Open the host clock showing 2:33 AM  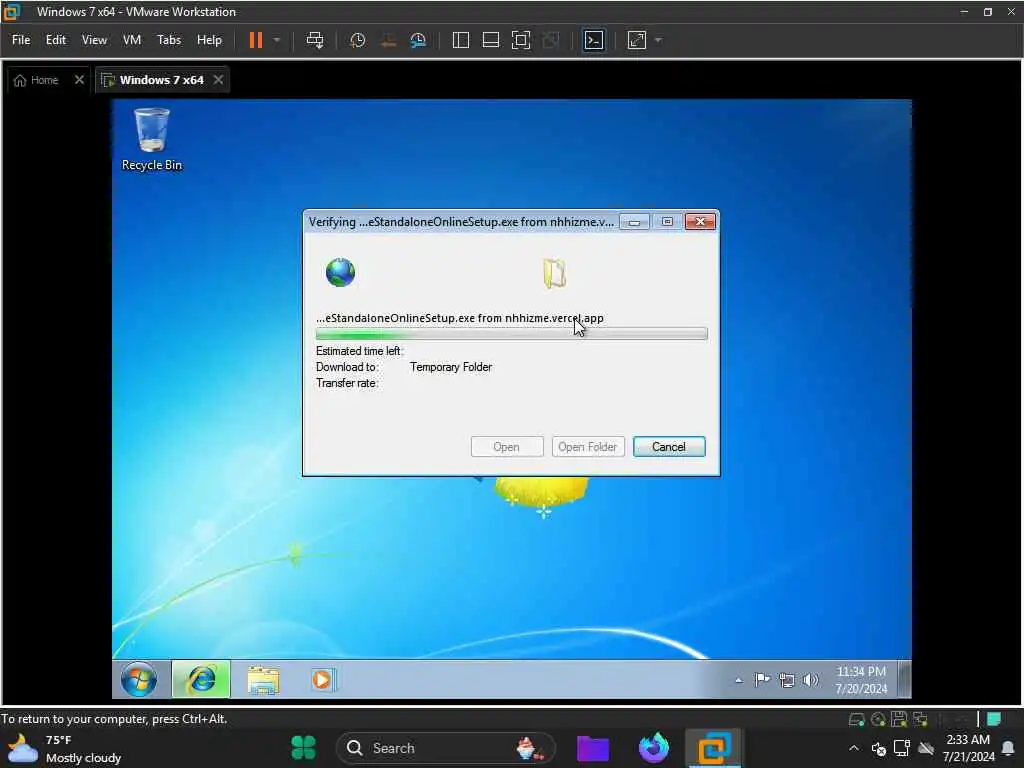(968, 748)
